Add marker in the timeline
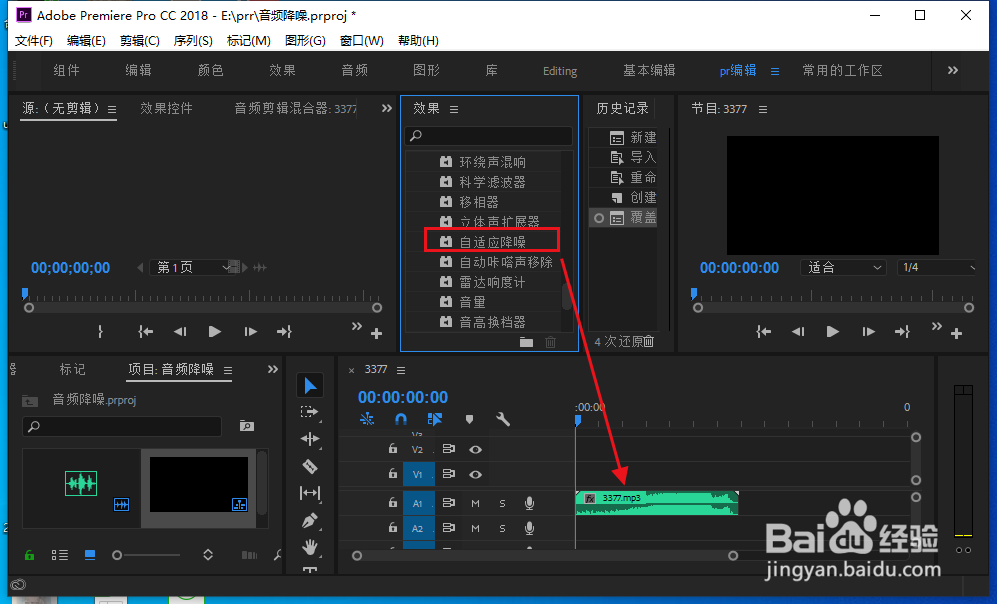This screenshot has width=997, height=604. (x=469, y=419)
